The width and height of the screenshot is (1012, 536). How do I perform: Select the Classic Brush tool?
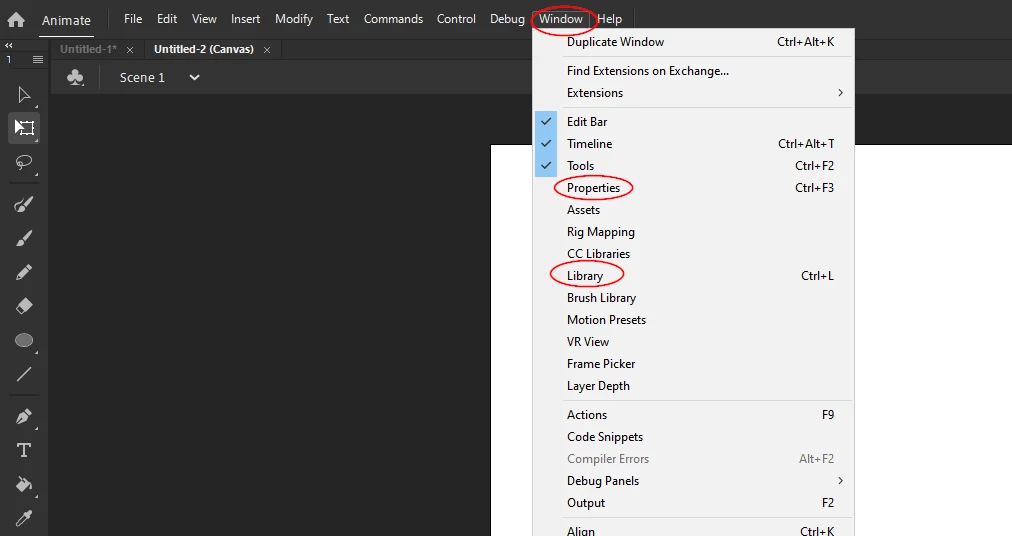(24, 238)
